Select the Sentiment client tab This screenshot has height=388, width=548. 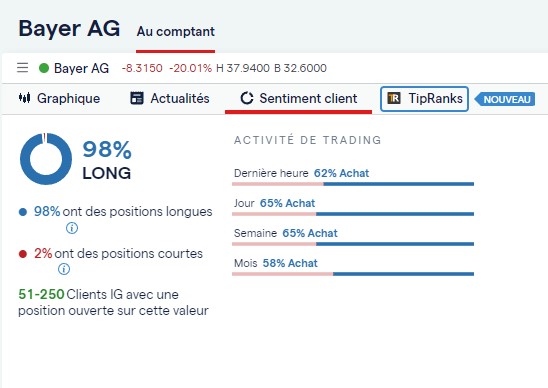(x=298, y=99)
